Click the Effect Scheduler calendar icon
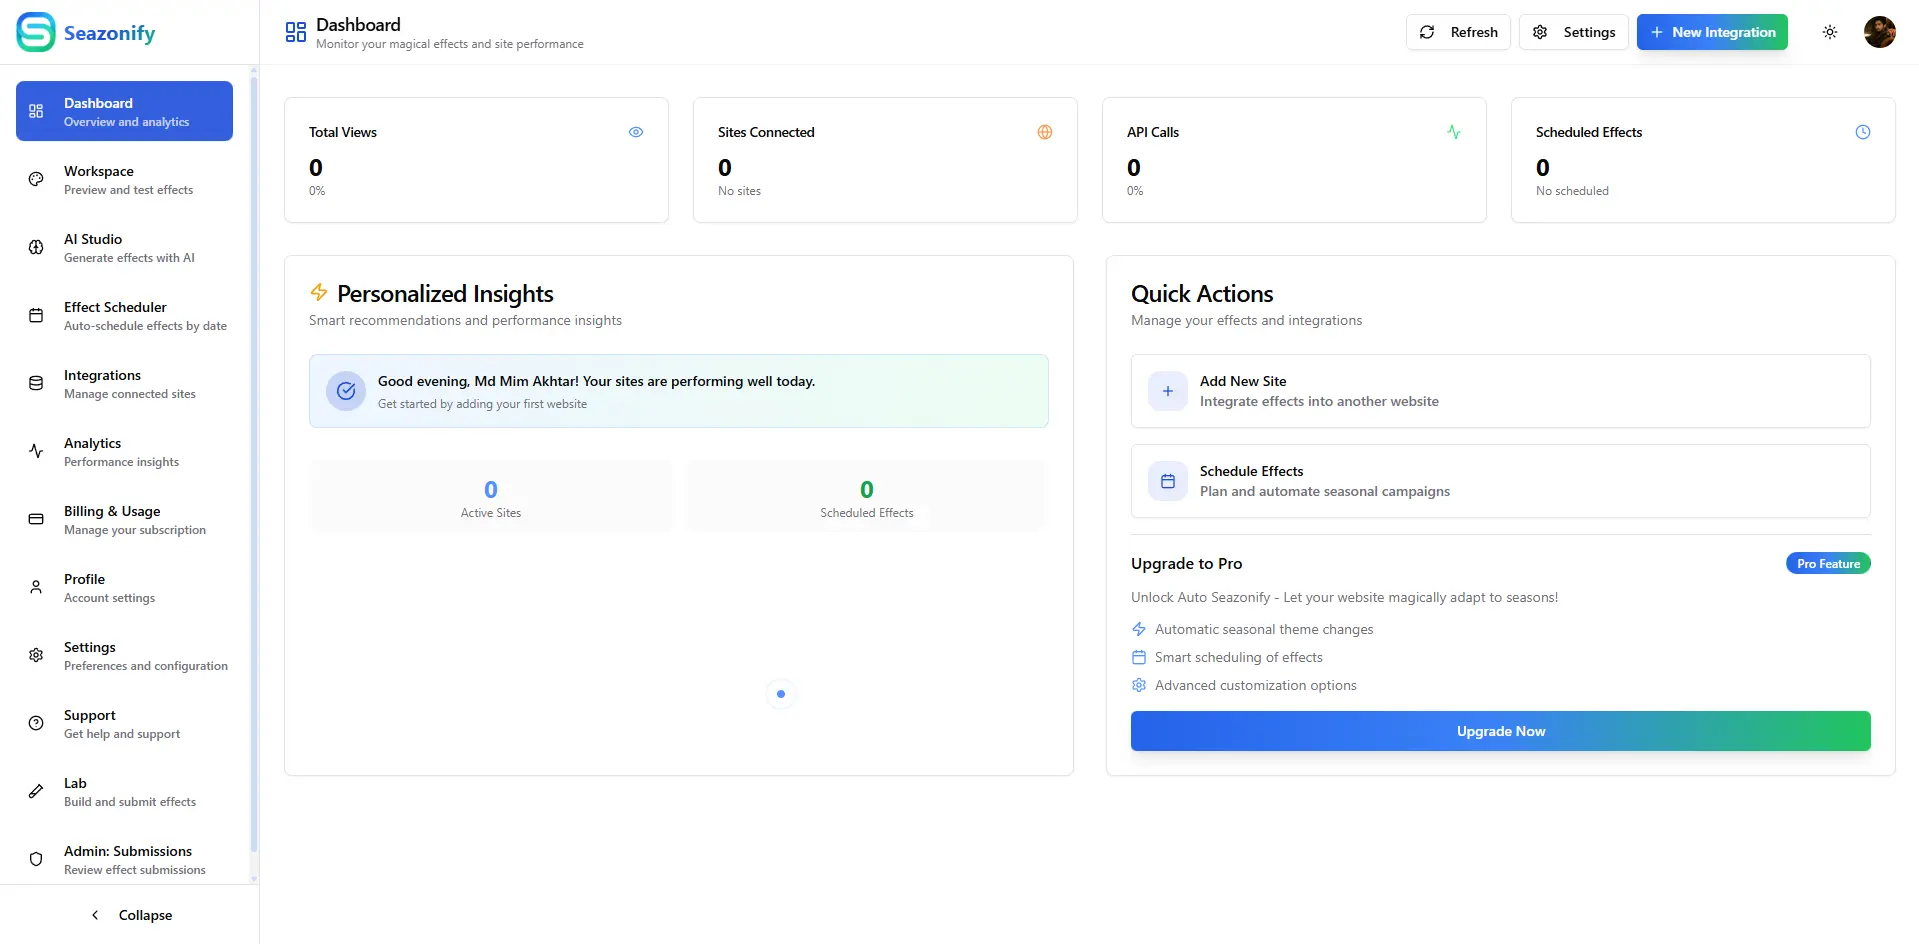 36,315
